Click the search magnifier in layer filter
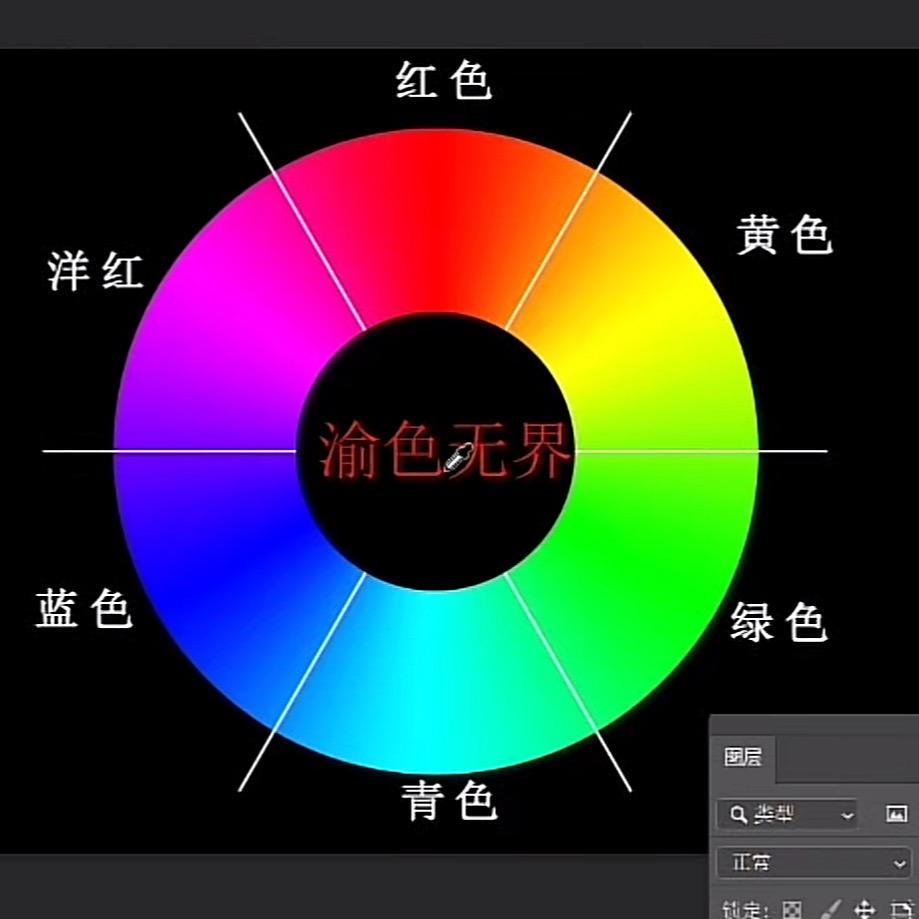Screen dimensions: 919x919 click(x=738, y=815)
